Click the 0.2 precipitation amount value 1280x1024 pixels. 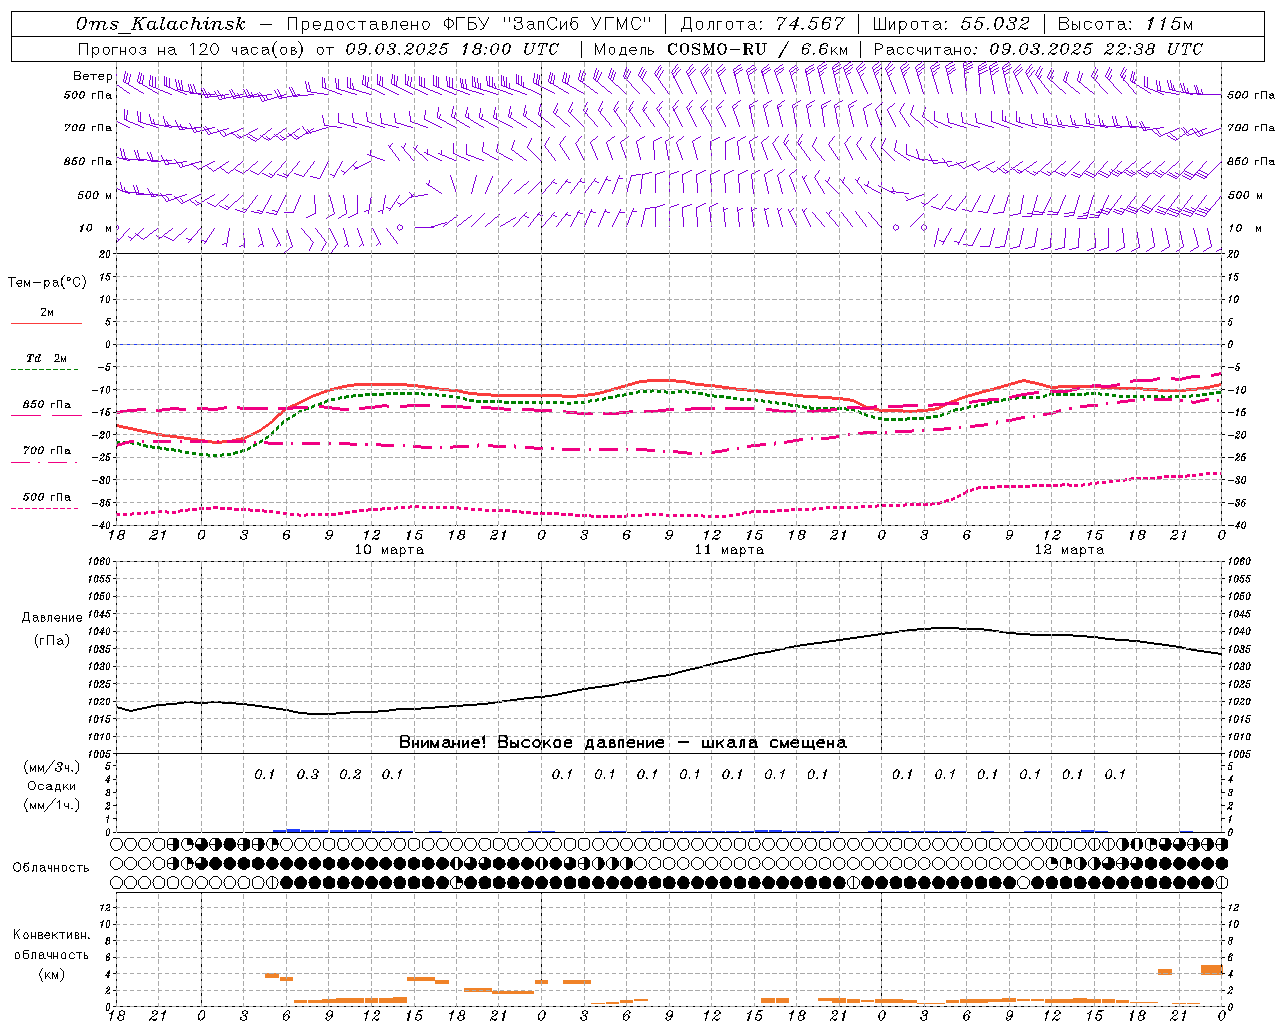[x=350, y=774]
